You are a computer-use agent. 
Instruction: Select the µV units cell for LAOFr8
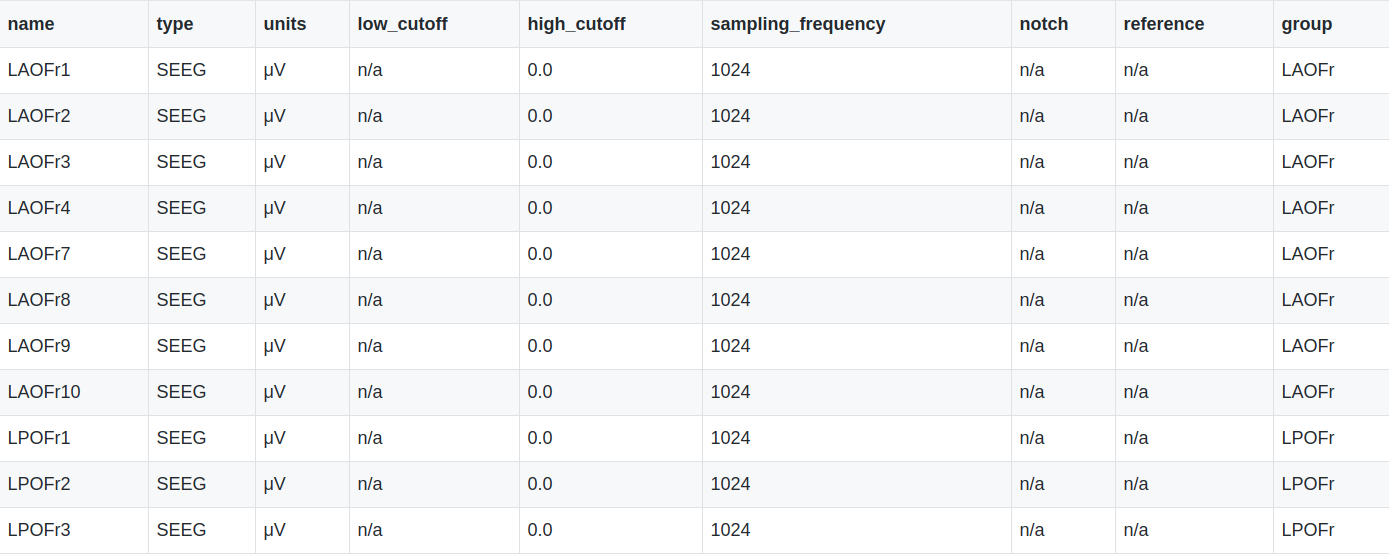(275, 300)
